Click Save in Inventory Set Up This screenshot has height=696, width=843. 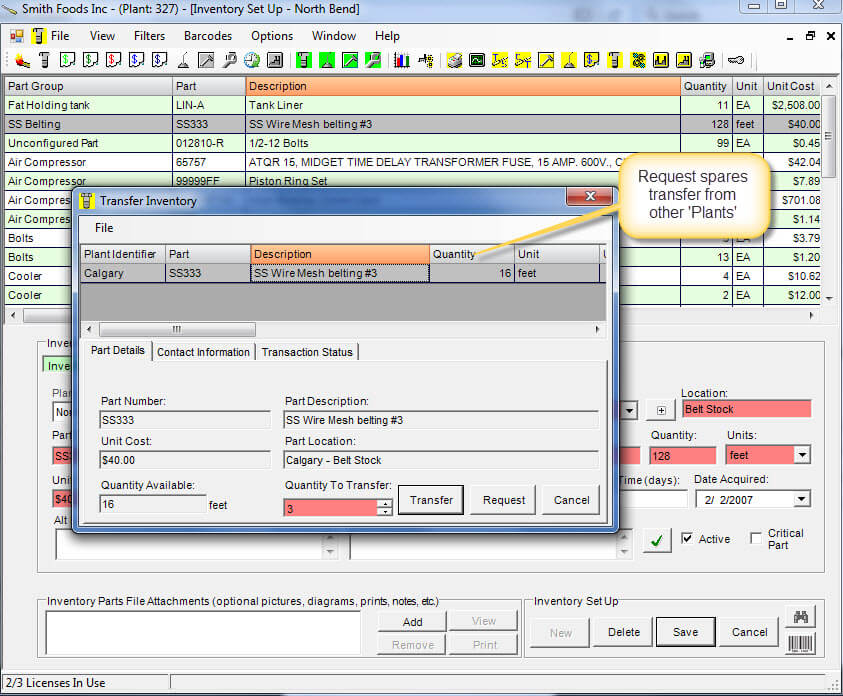[685, 632]
